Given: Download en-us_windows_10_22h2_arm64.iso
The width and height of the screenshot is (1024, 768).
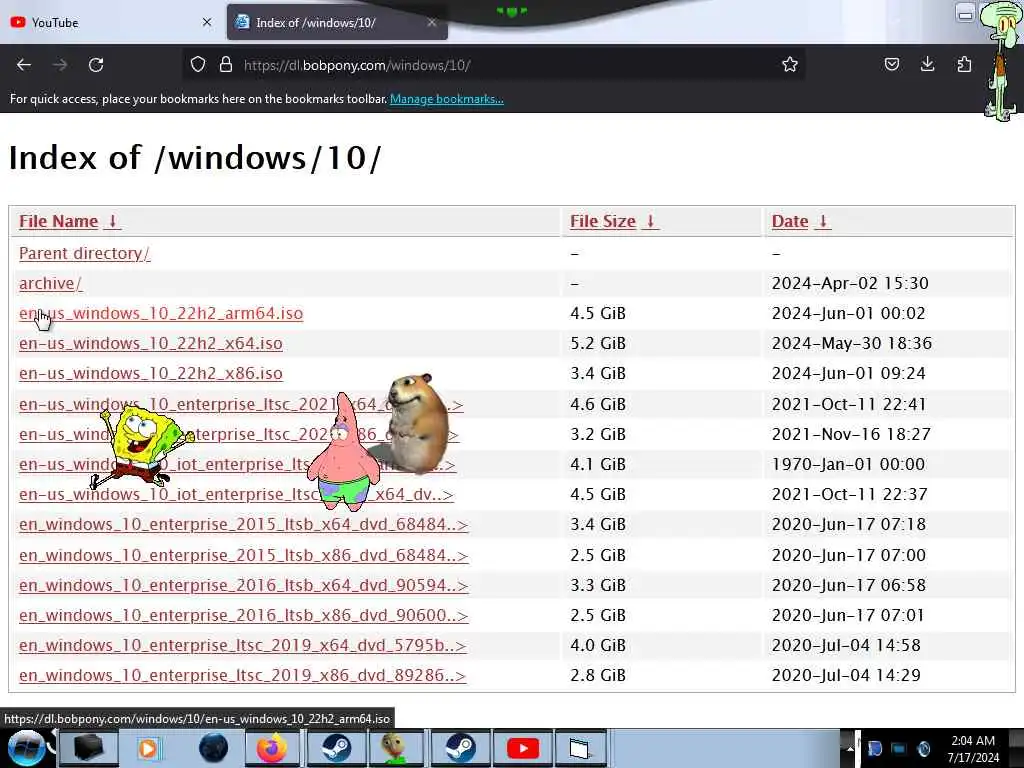Looking at the screenshot, I should [161, 313].
